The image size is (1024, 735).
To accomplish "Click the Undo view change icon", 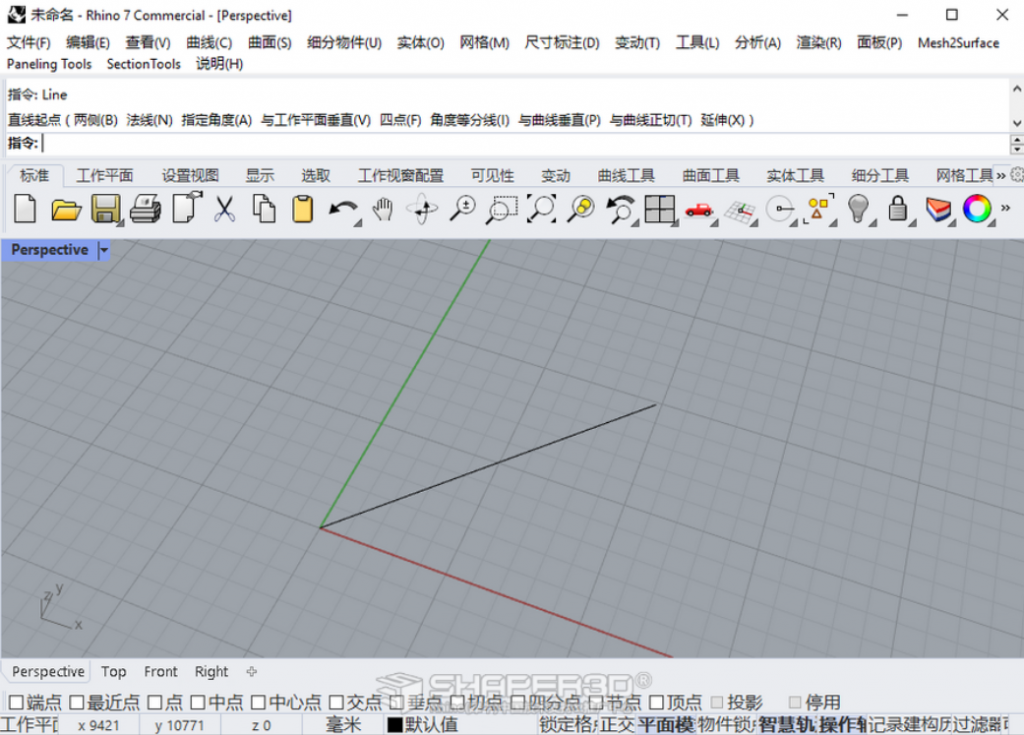I will (620, 209).
